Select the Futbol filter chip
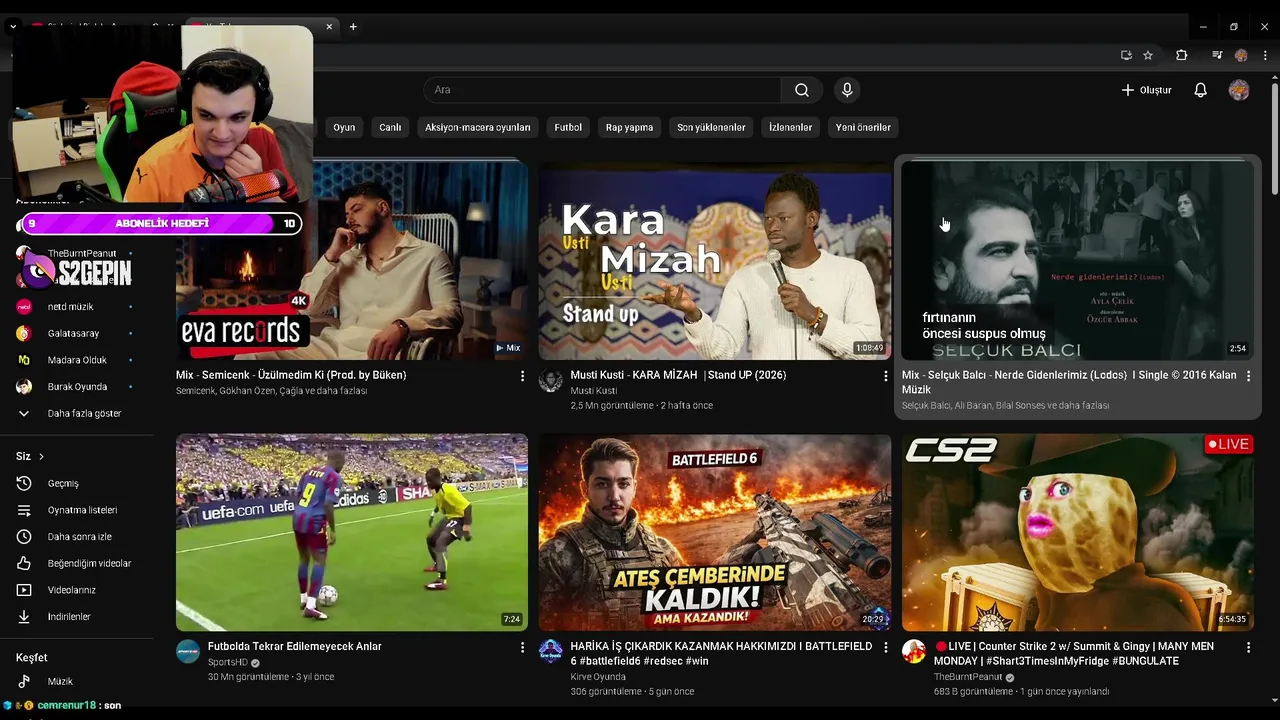Screen dimensions: 1280x720 [x=568, y=127]
